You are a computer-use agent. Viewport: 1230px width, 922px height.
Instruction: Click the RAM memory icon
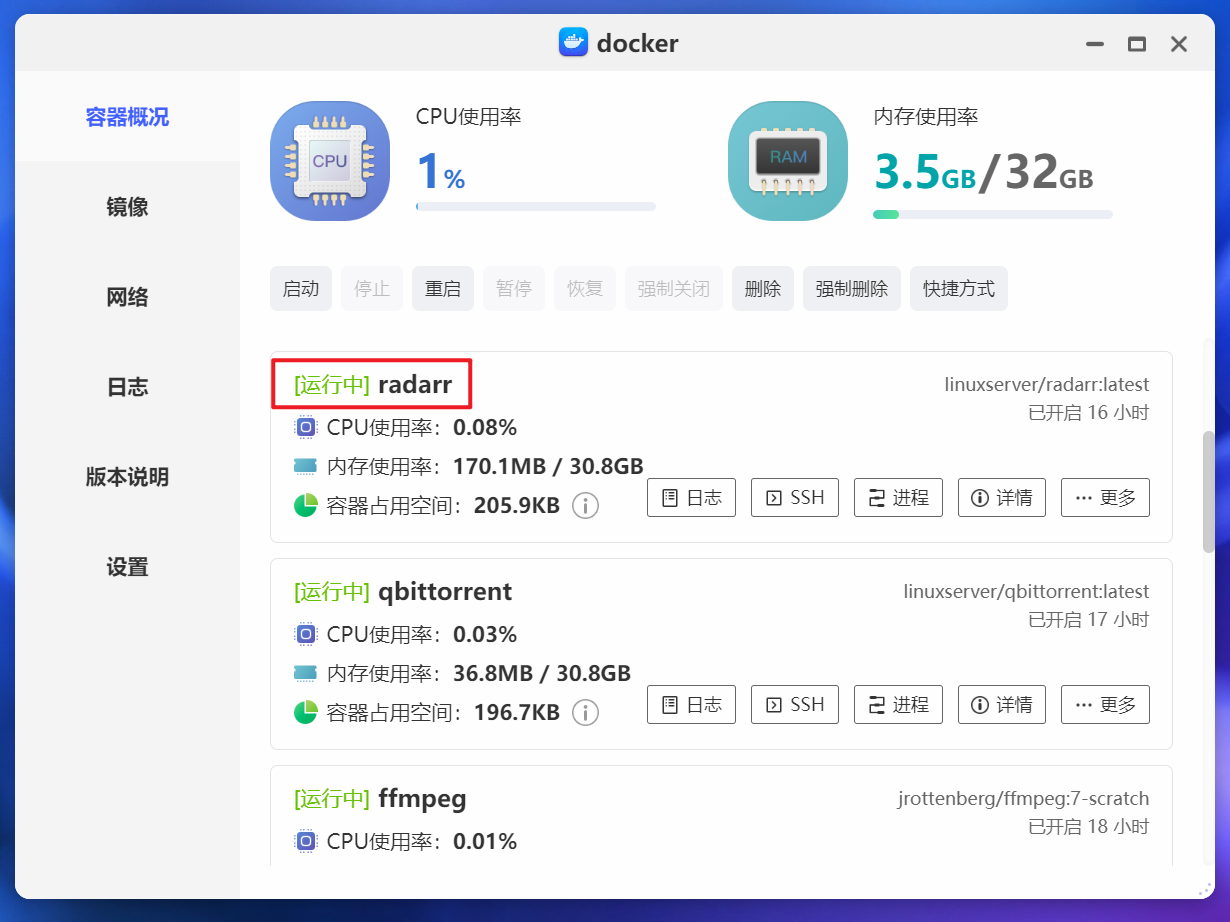pos(788,161)
